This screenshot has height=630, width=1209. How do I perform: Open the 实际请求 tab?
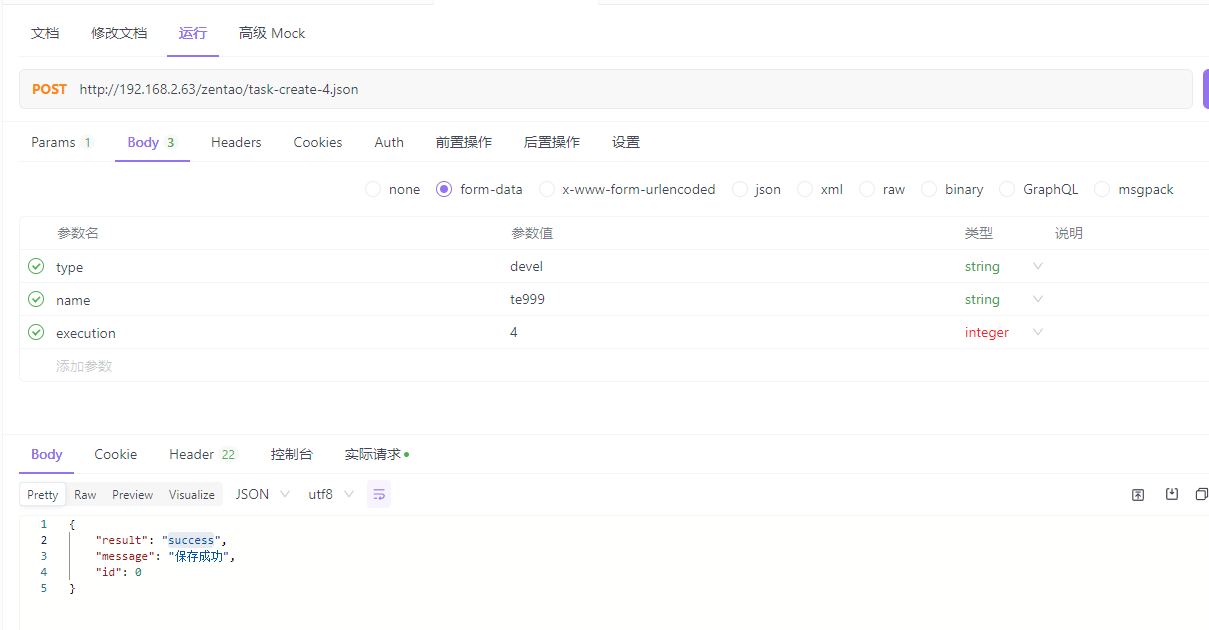(376, 454)
